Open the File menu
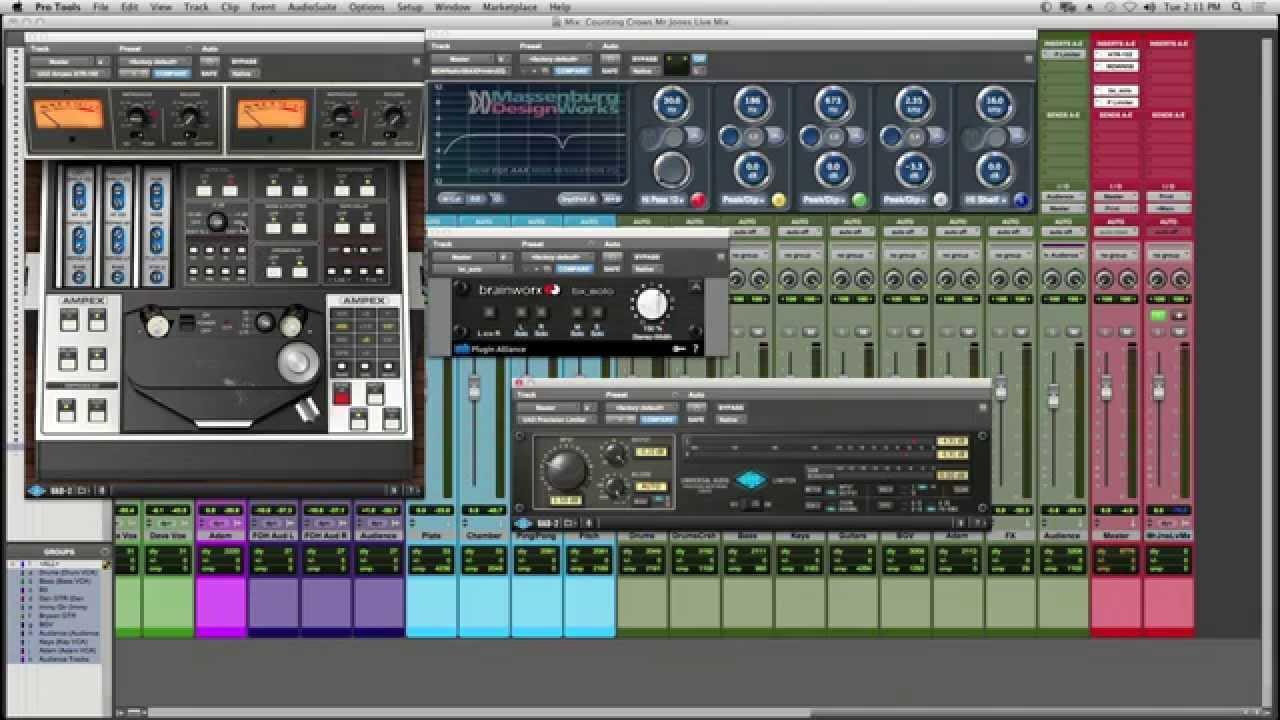 [x=101, y=7]
